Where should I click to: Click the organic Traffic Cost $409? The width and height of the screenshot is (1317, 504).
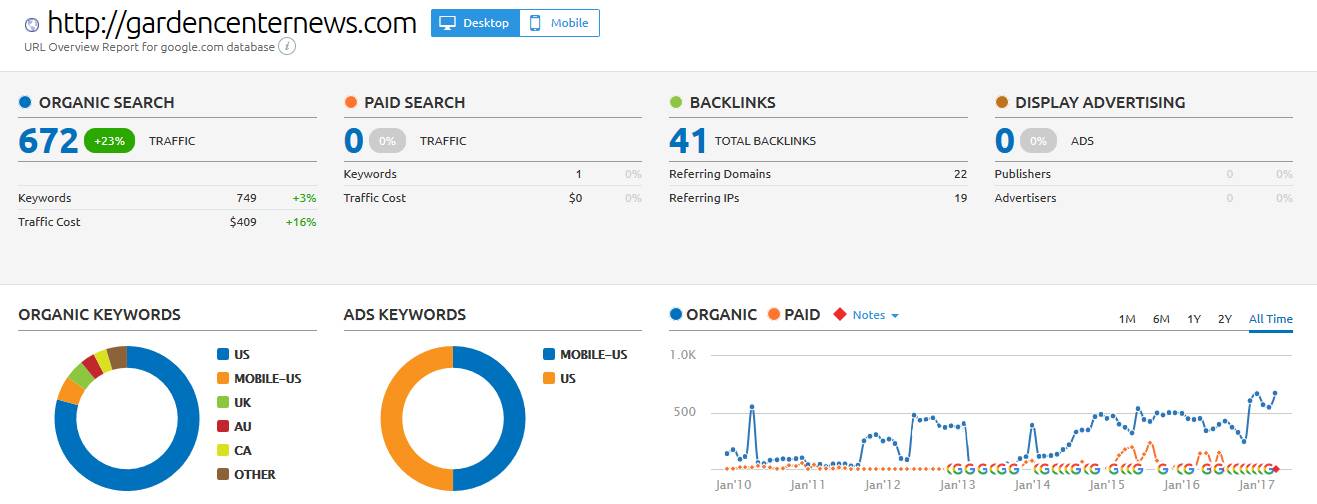tap(243, 222)
